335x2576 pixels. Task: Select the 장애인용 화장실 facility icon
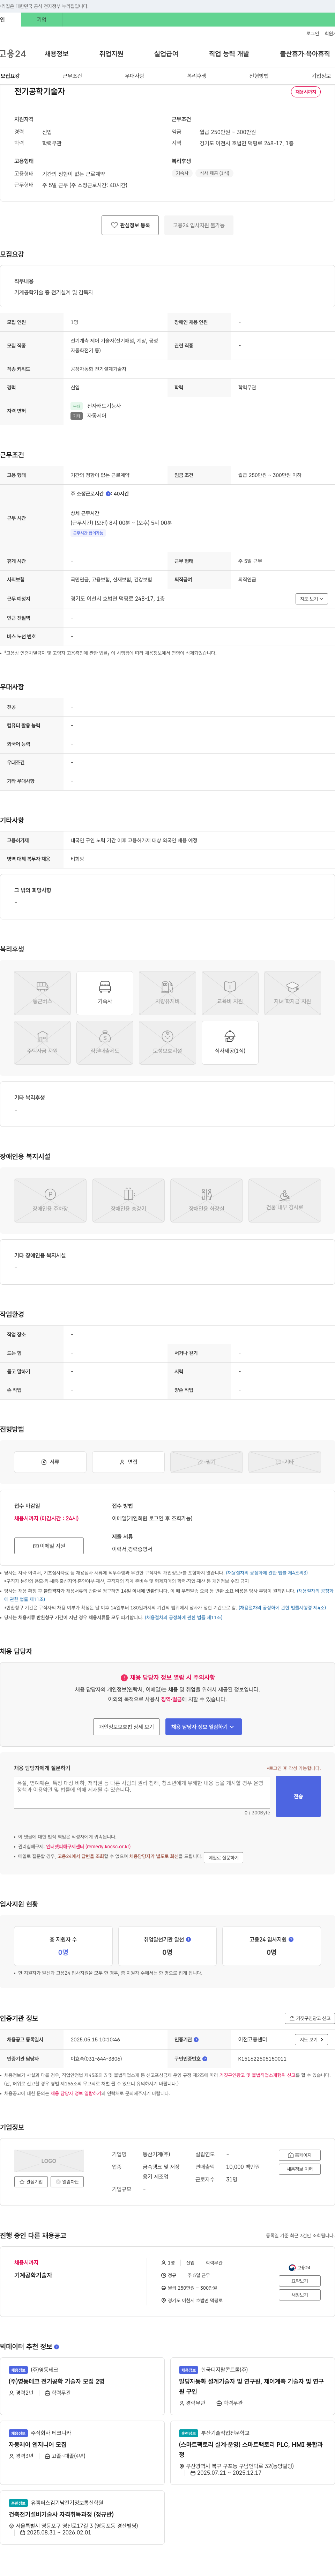(x=206, y=1200)
